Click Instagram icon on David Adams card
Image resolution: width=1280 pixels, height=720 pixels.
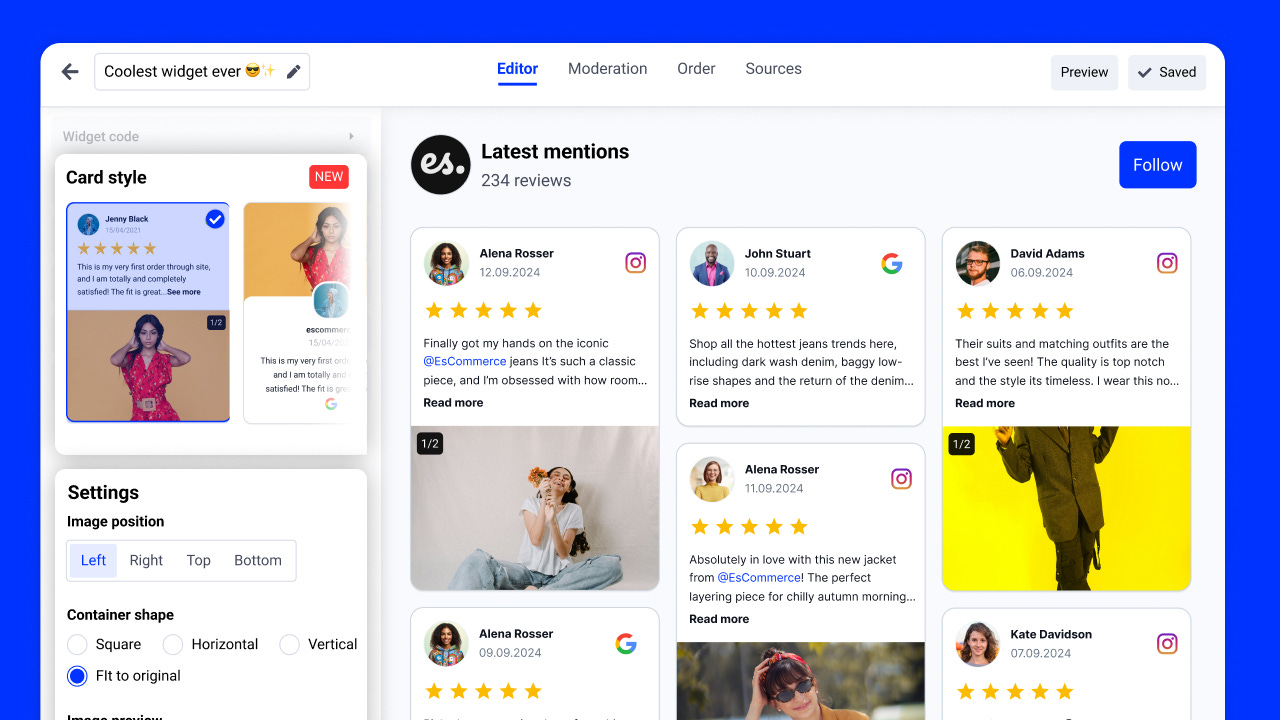pos(1167,263)
